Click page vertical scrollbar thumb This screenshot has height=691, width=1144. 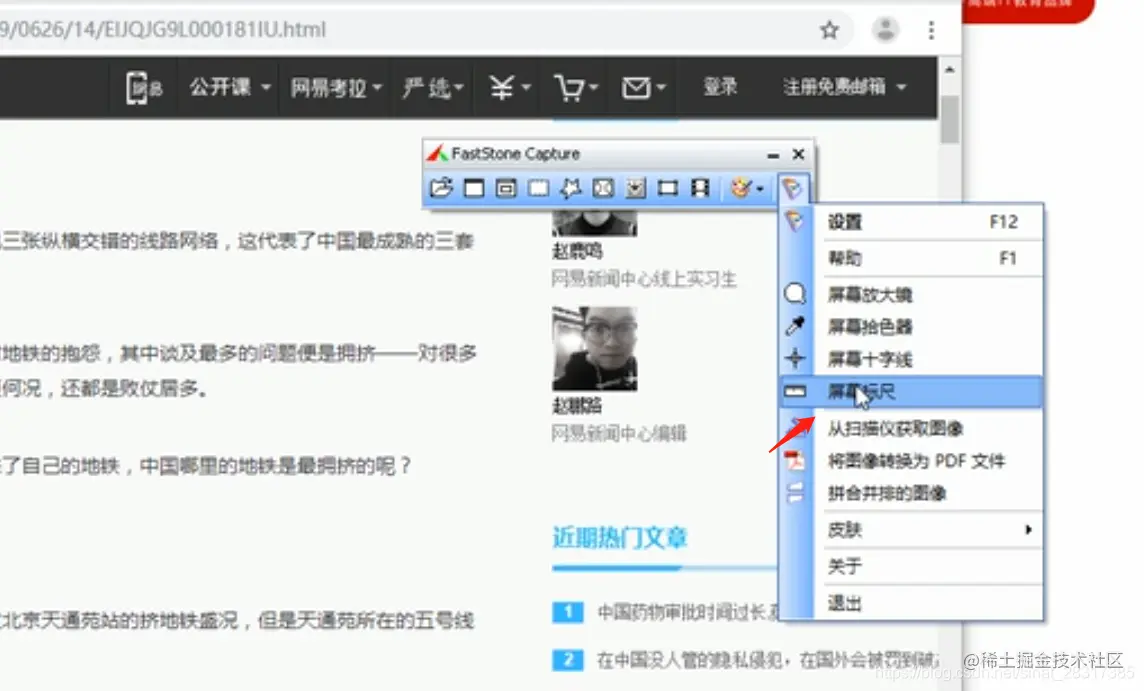point(949,119)
